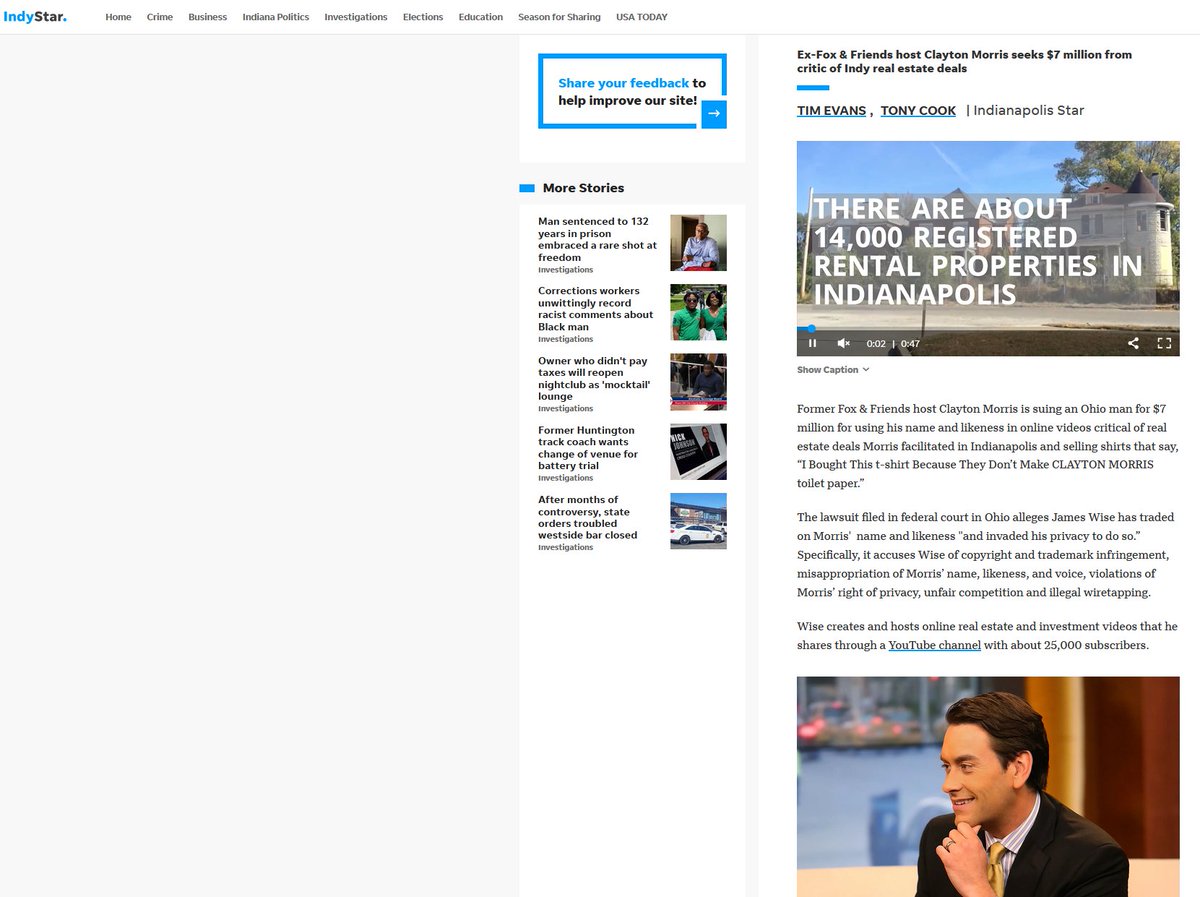Click the article headline text
1200x897 pixels.
964,61
